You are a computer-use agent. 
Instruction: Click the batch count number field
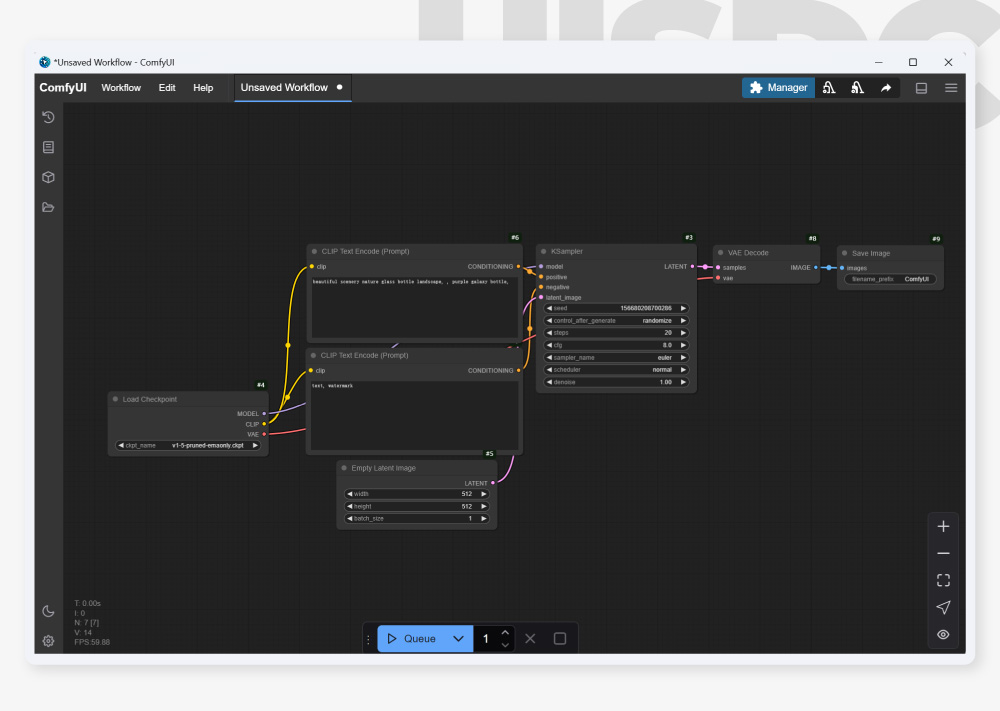tap(487, 638)
